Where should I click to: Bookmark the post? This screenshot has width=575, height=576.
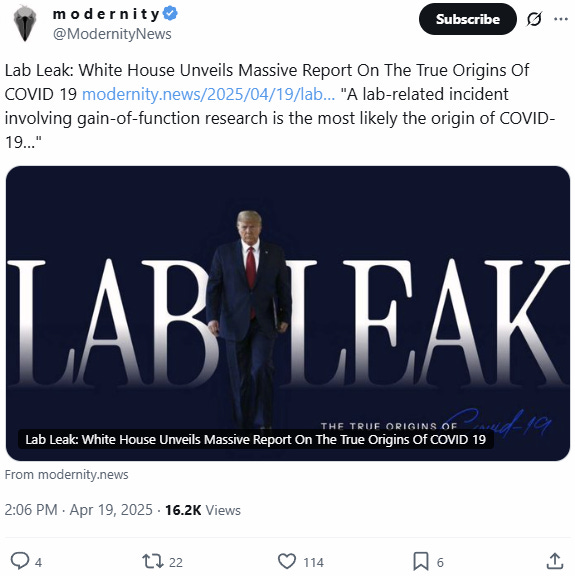421,561
